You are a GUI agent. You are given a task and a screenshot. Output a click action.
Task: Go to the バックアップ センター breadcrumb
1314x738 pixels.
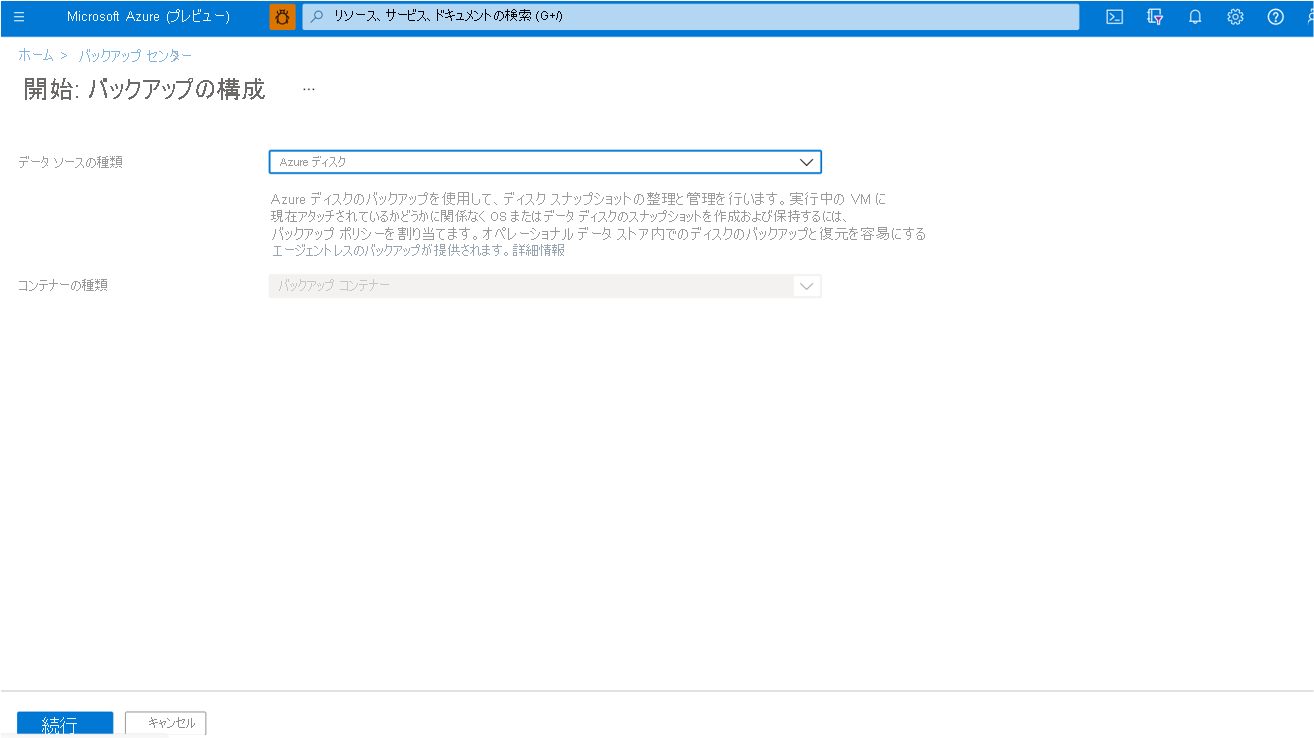tap(135, 55)
